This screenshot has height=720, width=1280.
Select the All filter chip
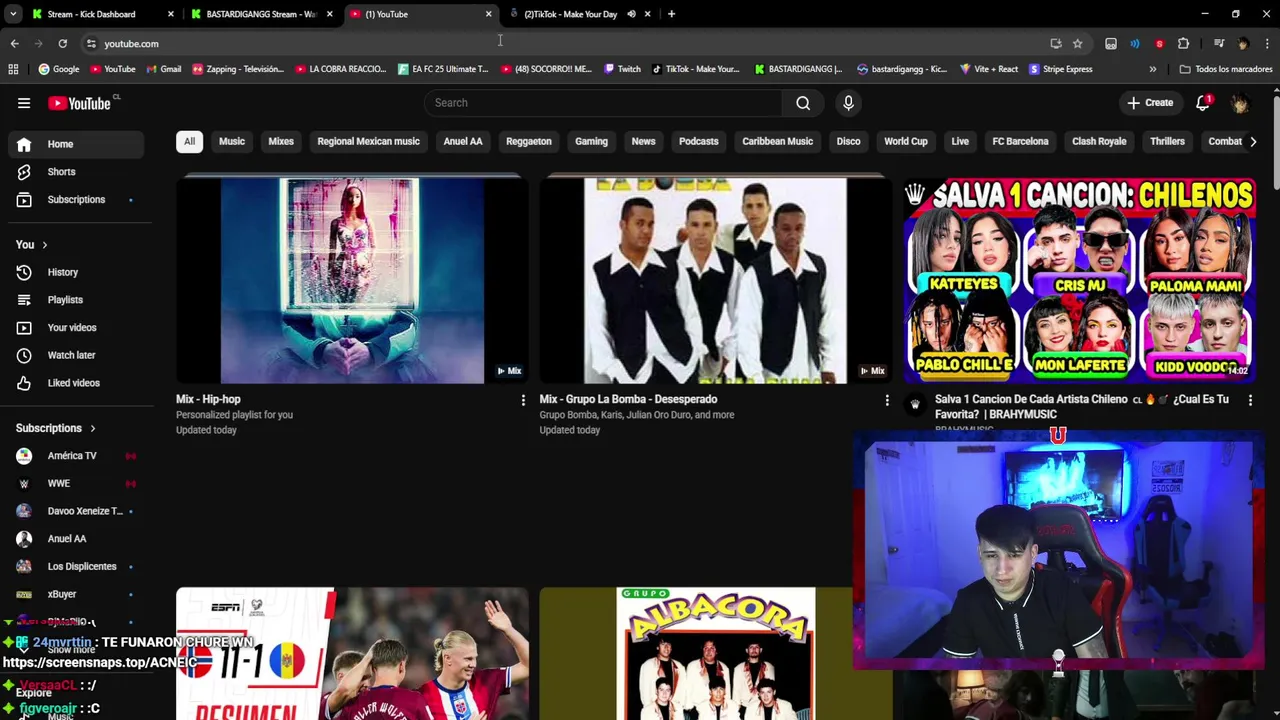(189, 141)
